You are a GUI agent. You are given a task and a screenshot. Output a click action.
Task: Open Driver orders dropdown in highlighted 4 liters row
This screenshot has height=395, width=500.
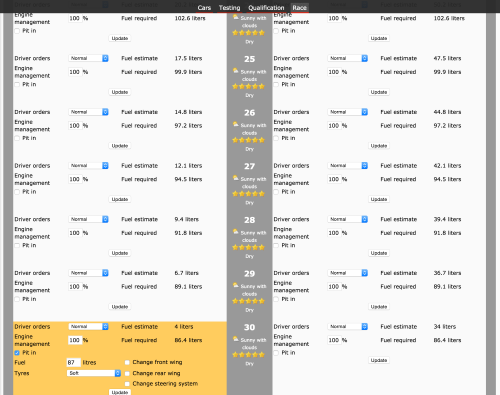point(88,327)
